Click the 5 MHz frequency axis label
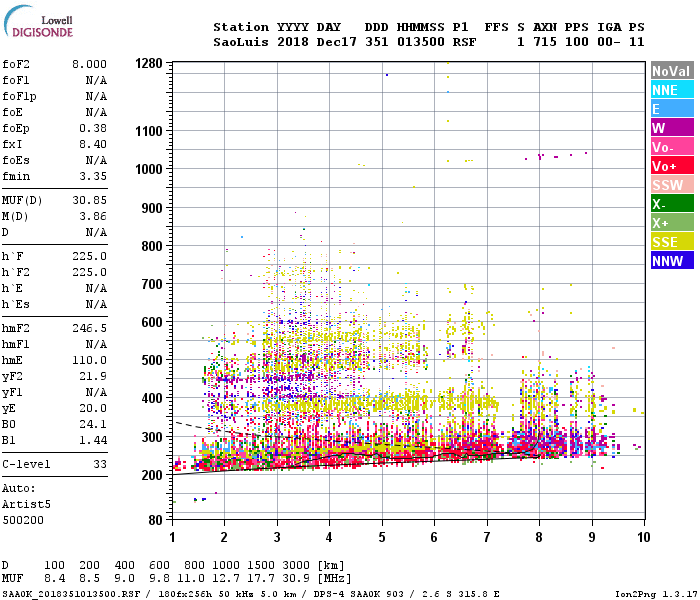This screenshot has width=700, height=600. click(x=382, y=538)
